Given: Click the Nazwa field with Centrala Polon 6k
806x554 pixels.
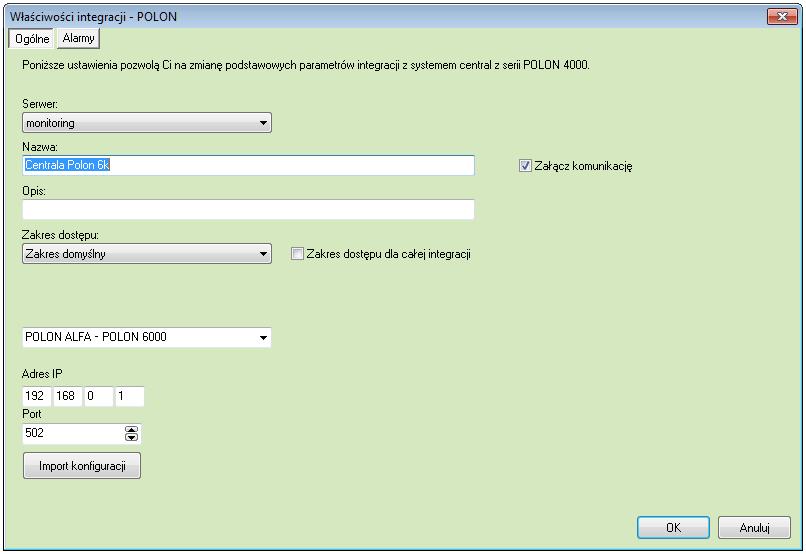Looking at the screenshot, I should pos(248,165).
